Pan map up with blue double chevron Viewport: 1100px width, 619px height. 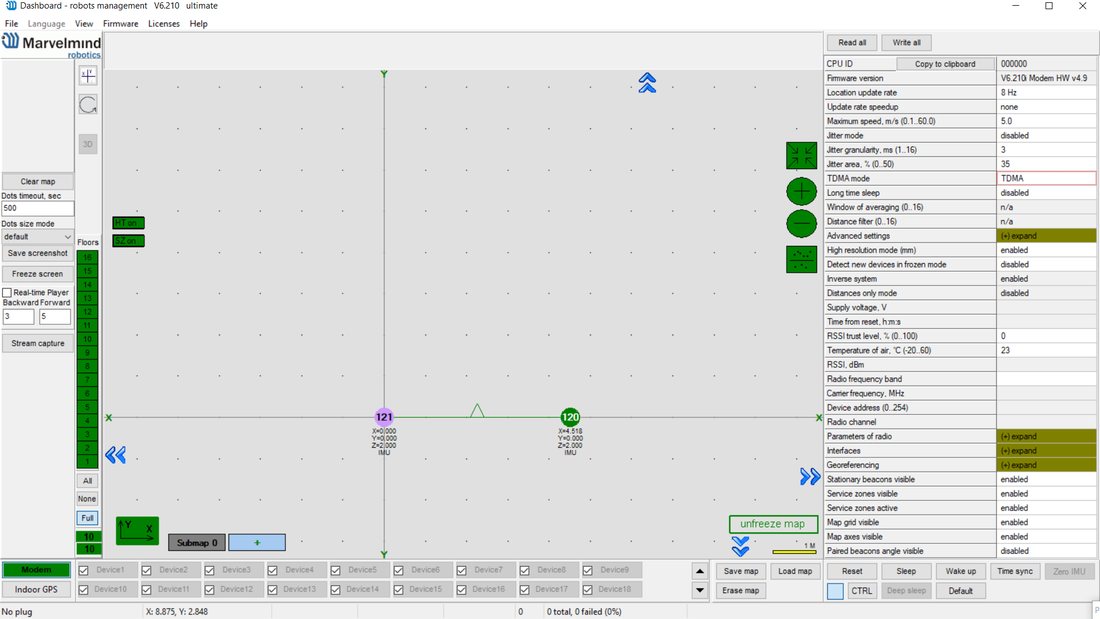coord(648,83)
